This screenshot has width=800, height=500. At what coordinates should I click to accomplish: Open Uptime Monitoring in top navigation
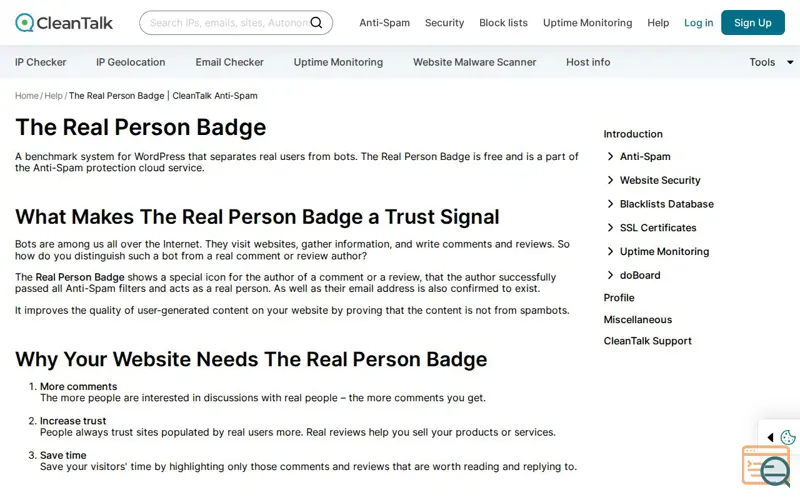(587, 23)
